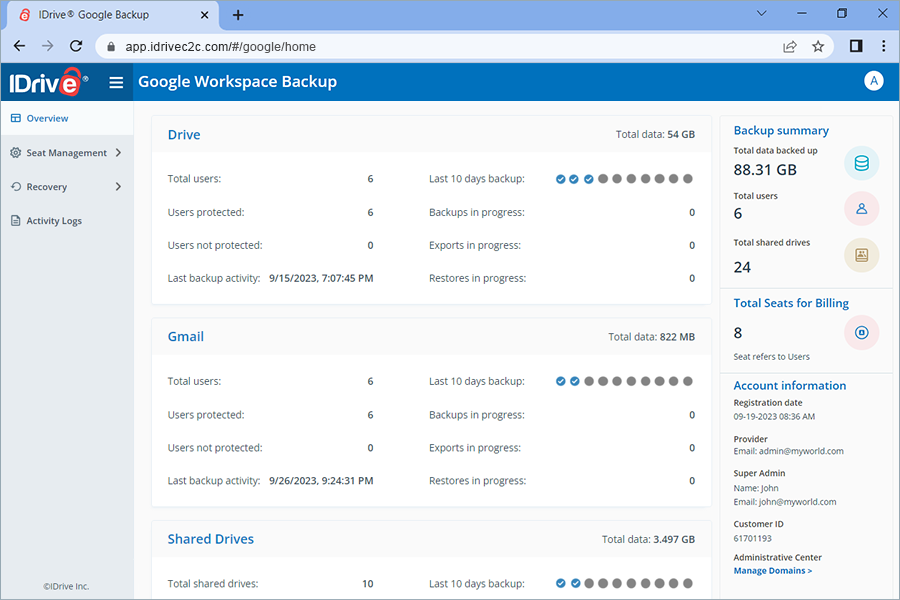Click the total users person icon
Screen dimensions: 900x600
[861, 209]
